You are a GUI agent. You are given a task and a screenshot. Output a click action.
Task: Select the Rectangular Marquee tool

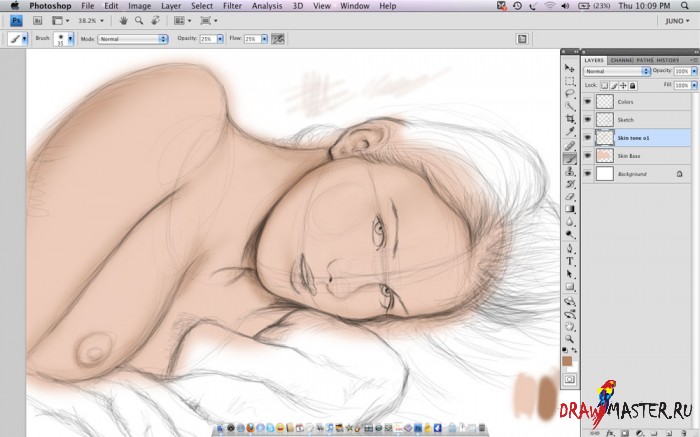pos(570,81)
